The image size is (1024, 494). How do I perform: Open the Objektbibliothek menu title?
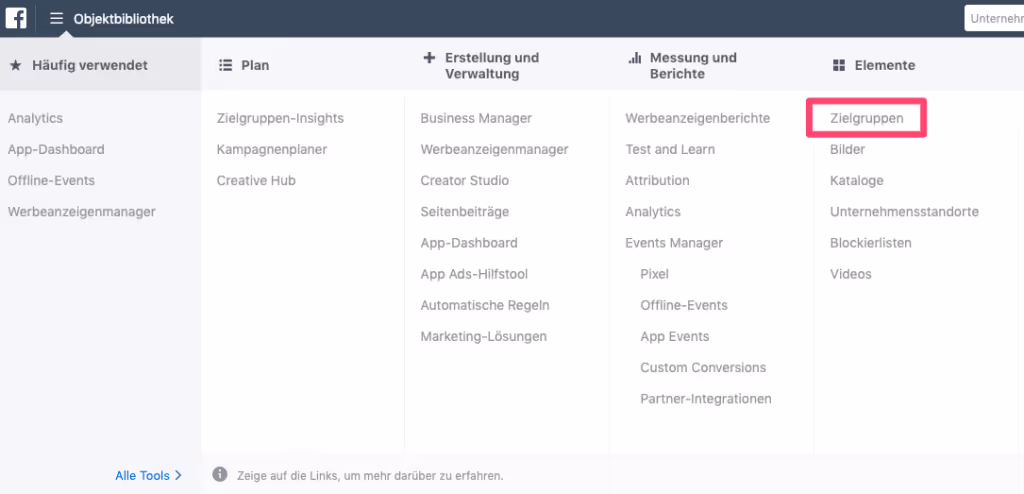123,19
